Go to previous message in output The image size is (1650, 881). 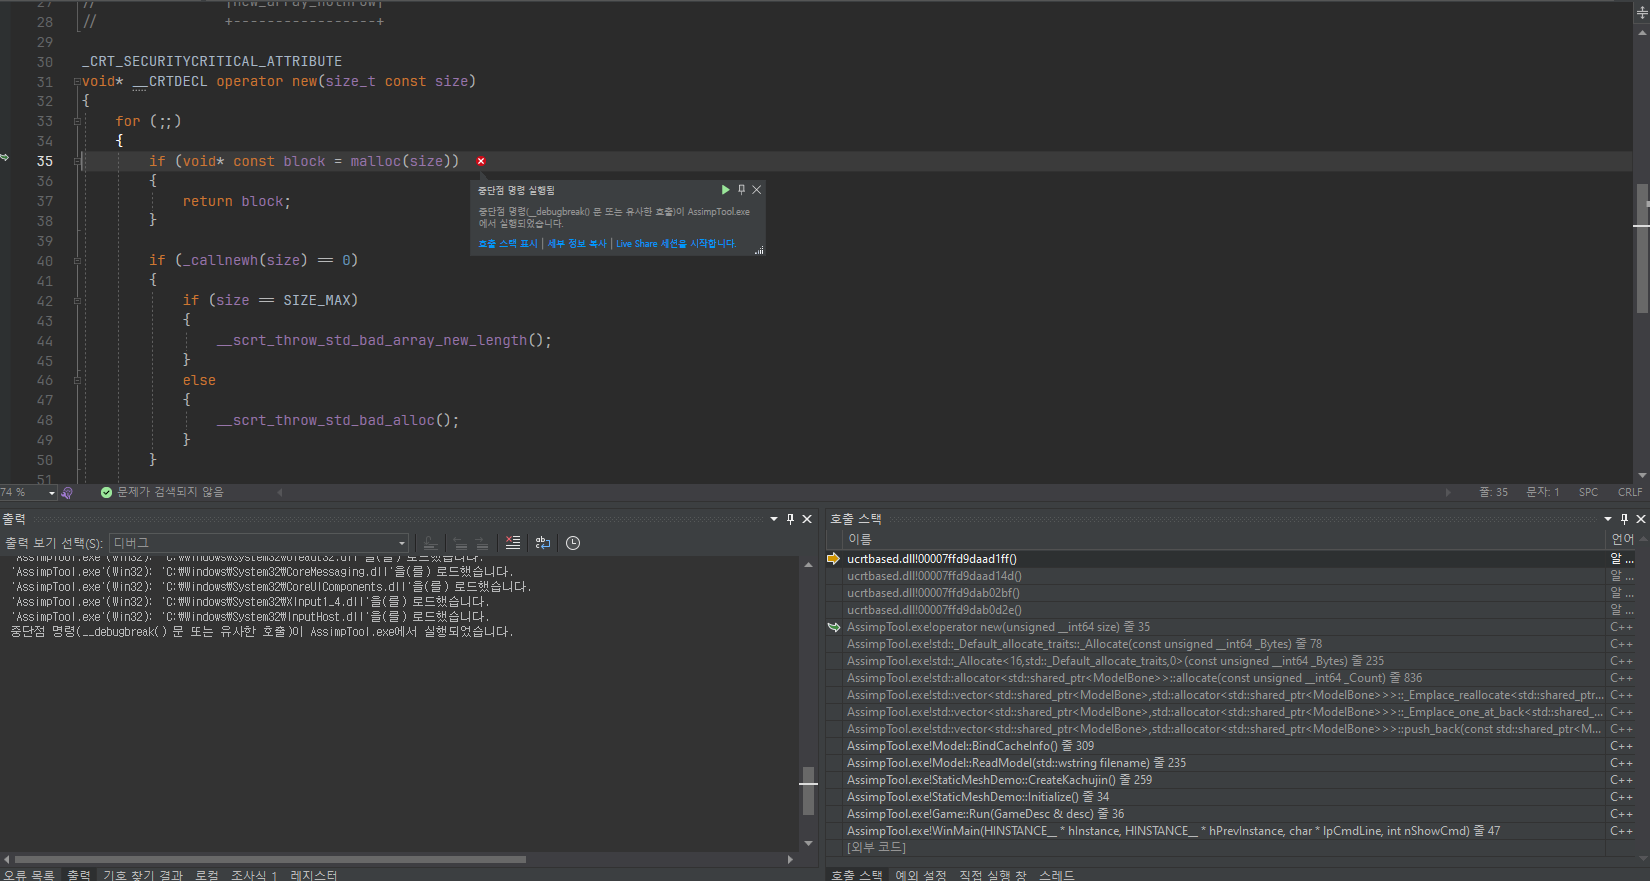460,543
